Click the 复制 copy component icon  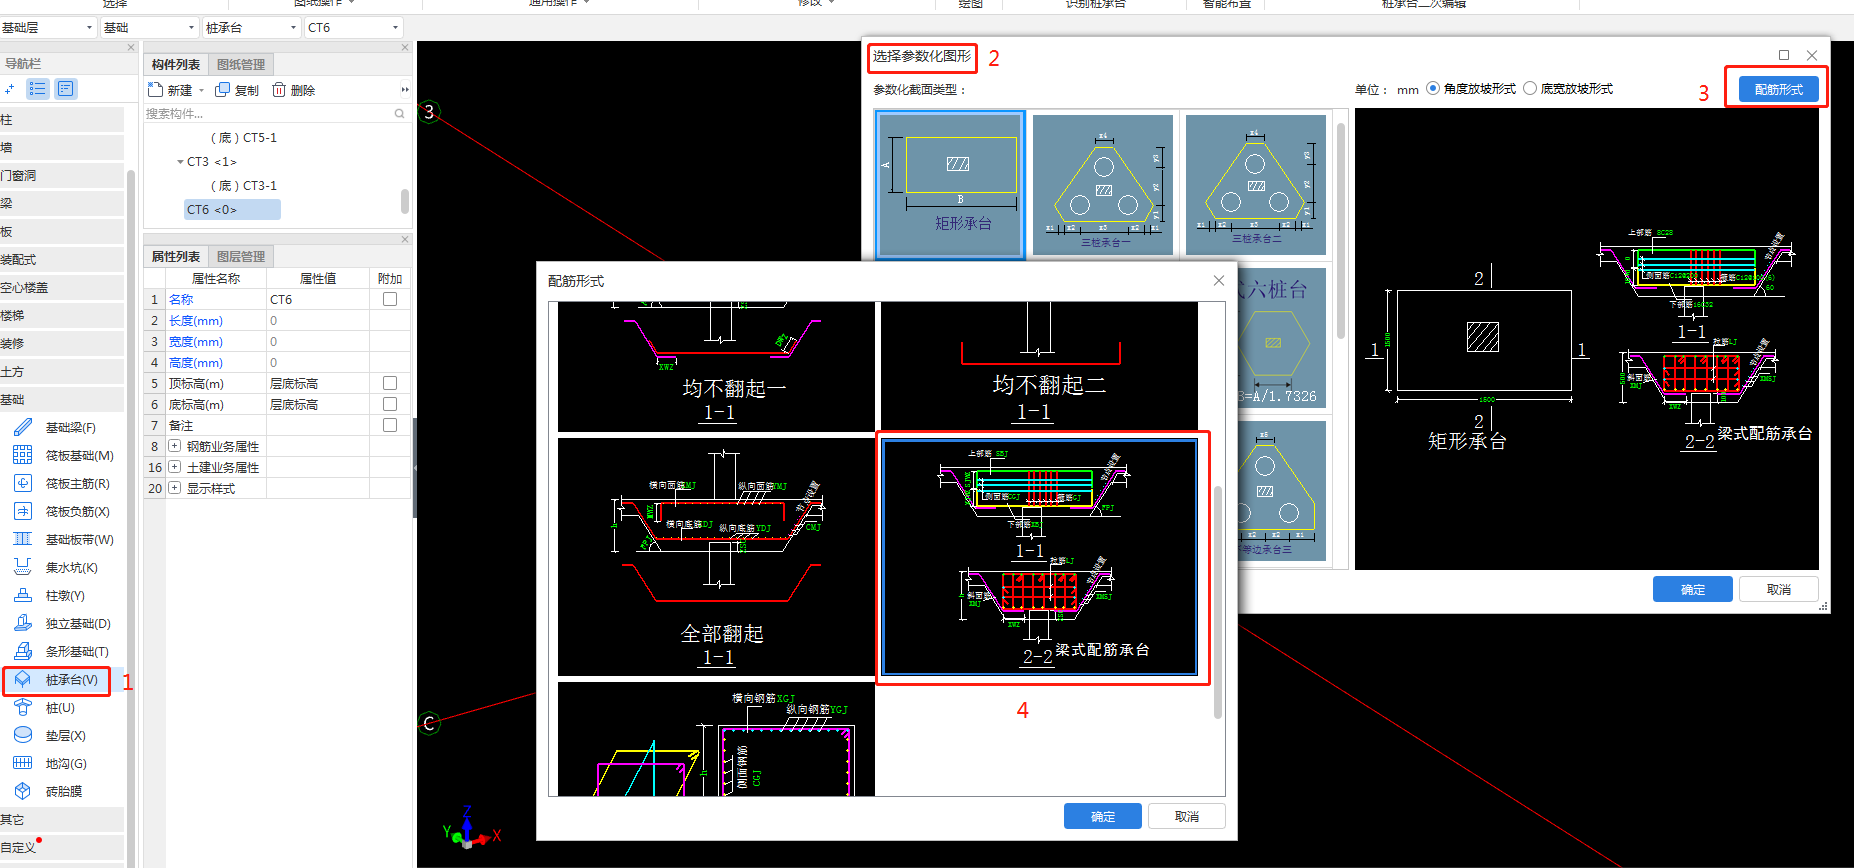(x=223, y=90)
